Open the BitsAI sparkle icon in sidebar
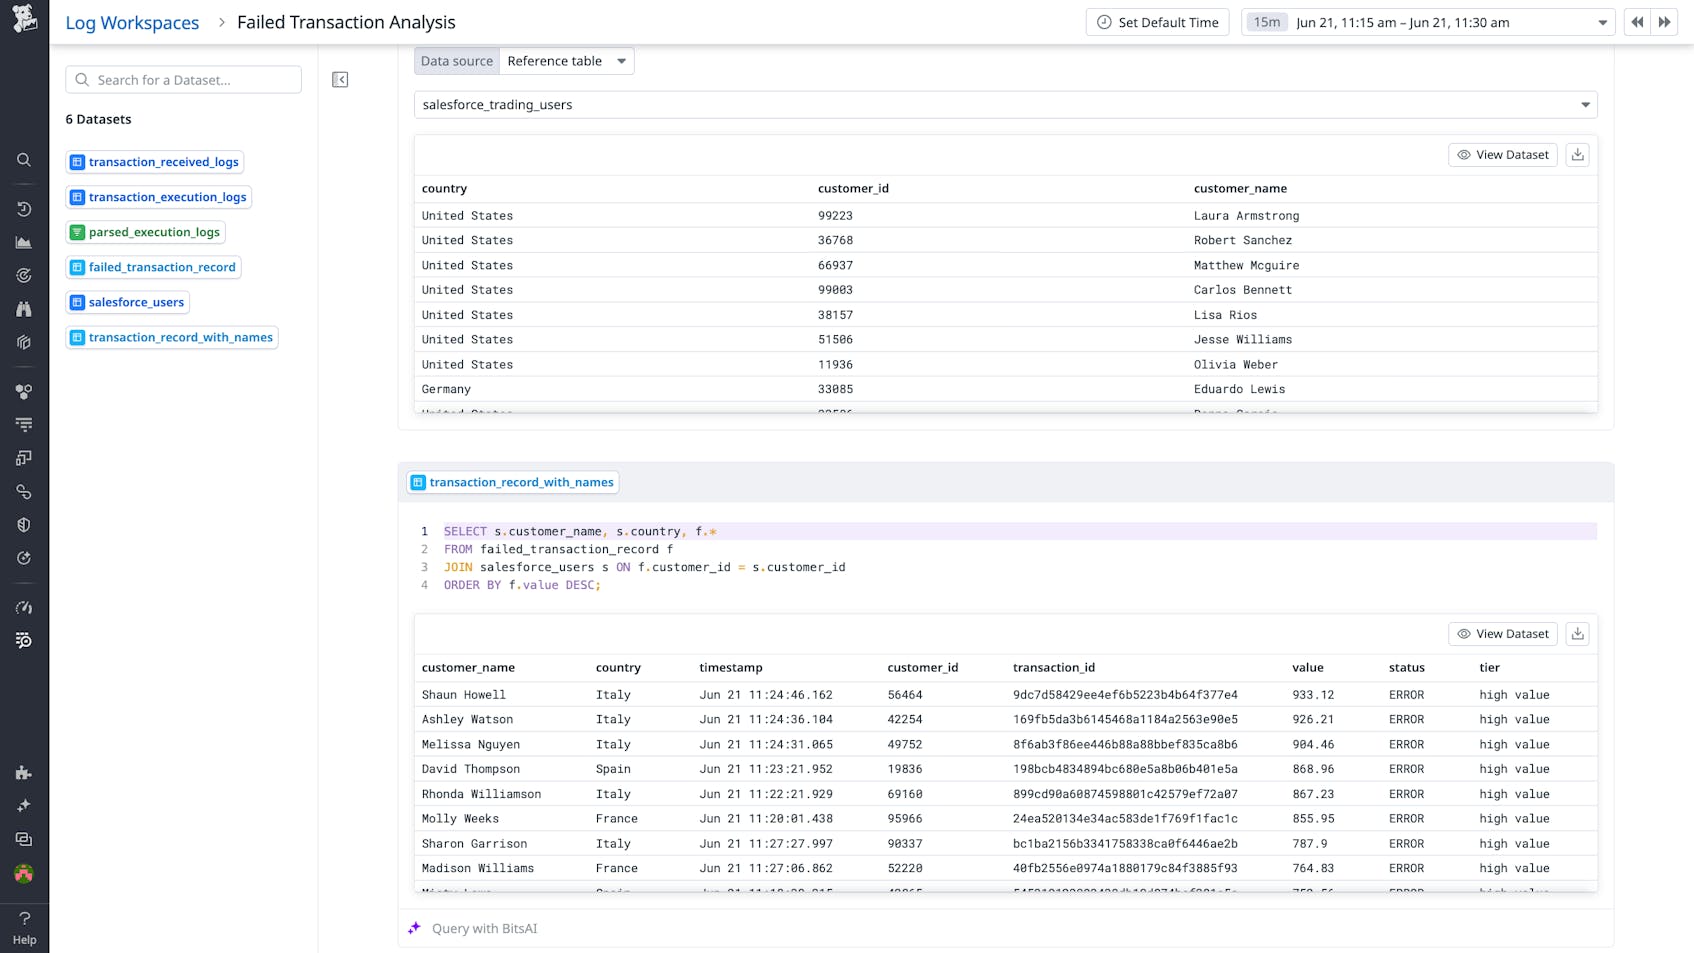The width and height of the screenshot is (1694, 953). [24, 805]
